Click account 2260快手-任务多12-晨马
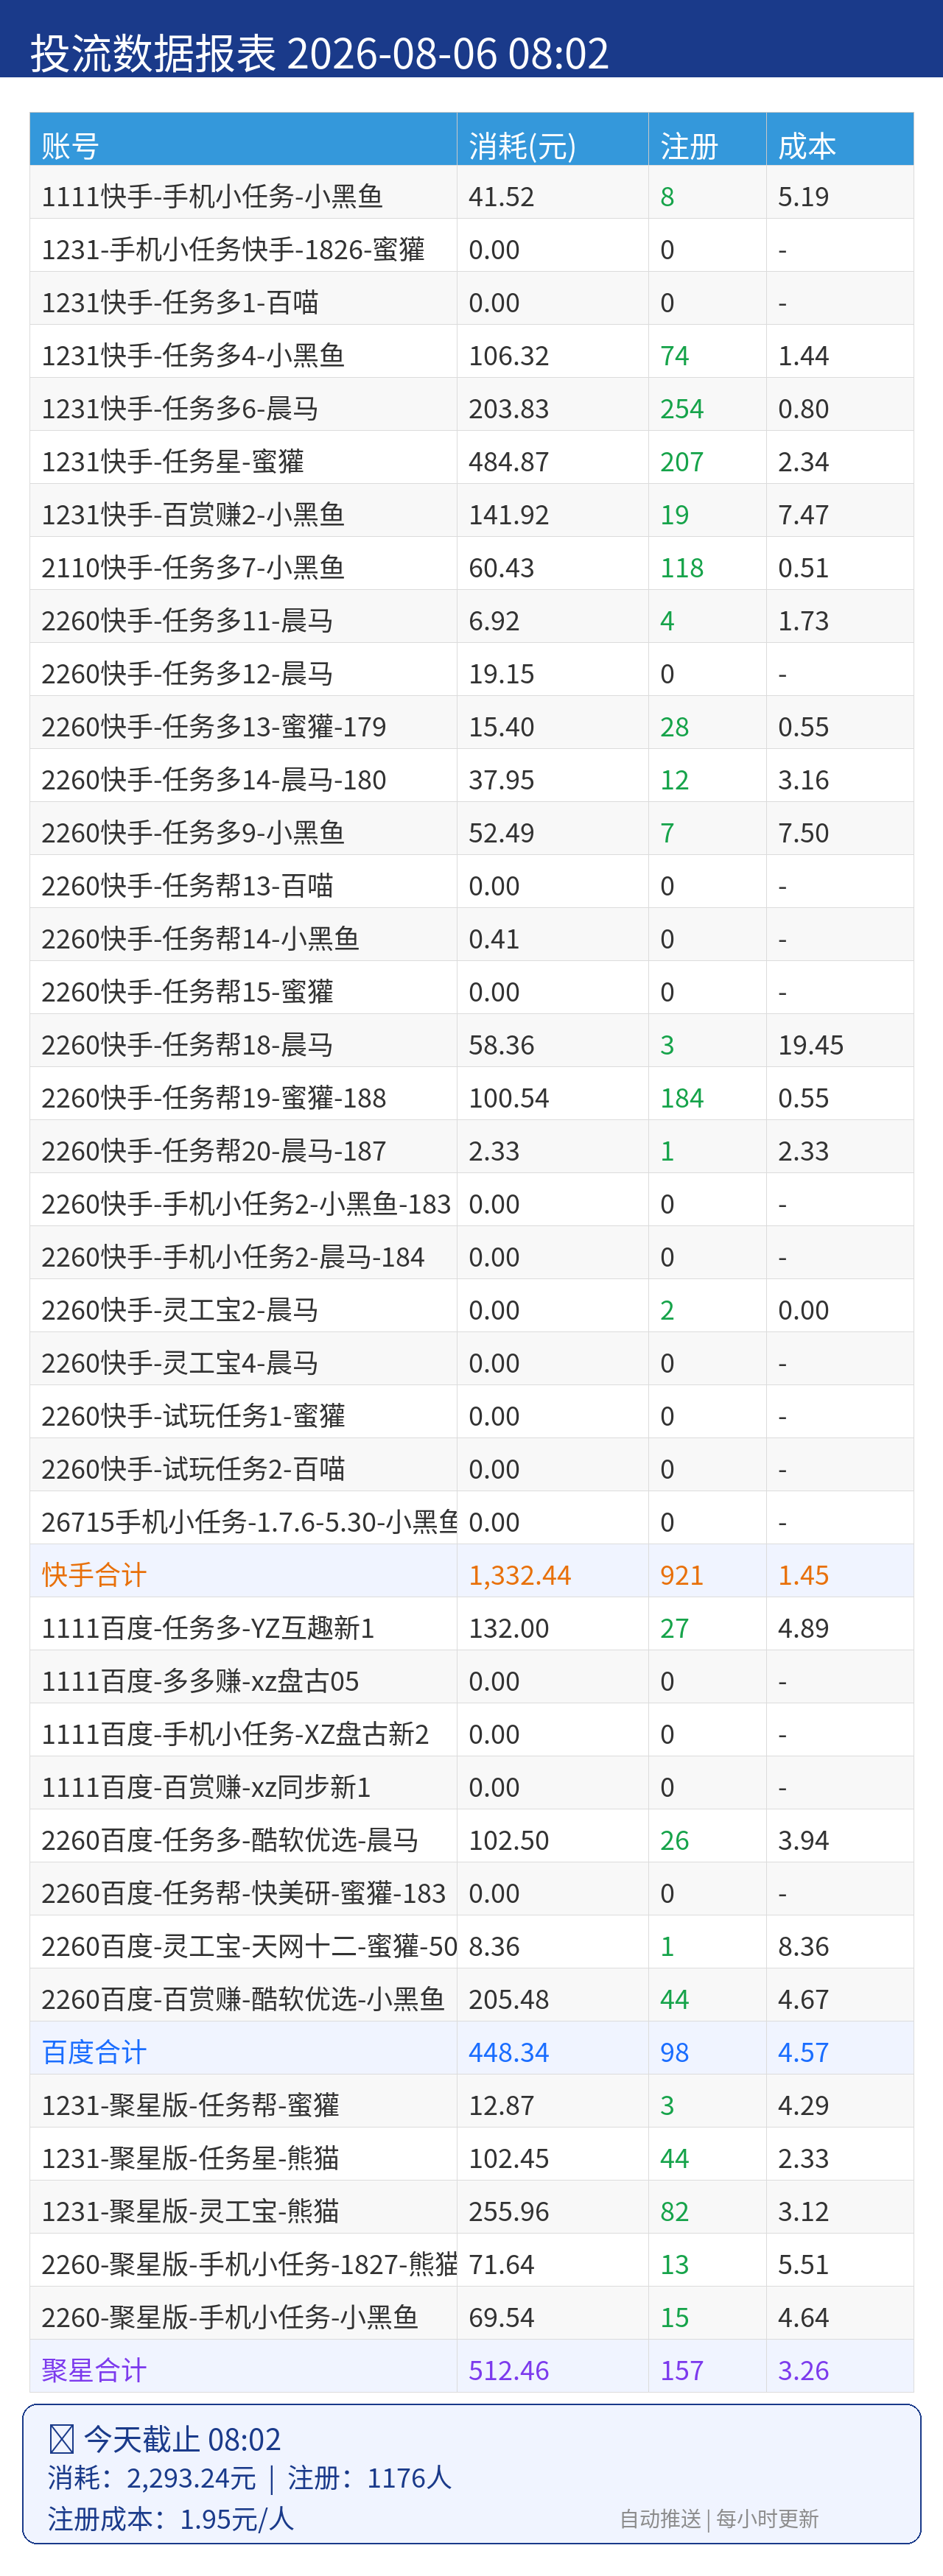The width and height of the screenshot is (943, 2576). click(x=187, y=674)
